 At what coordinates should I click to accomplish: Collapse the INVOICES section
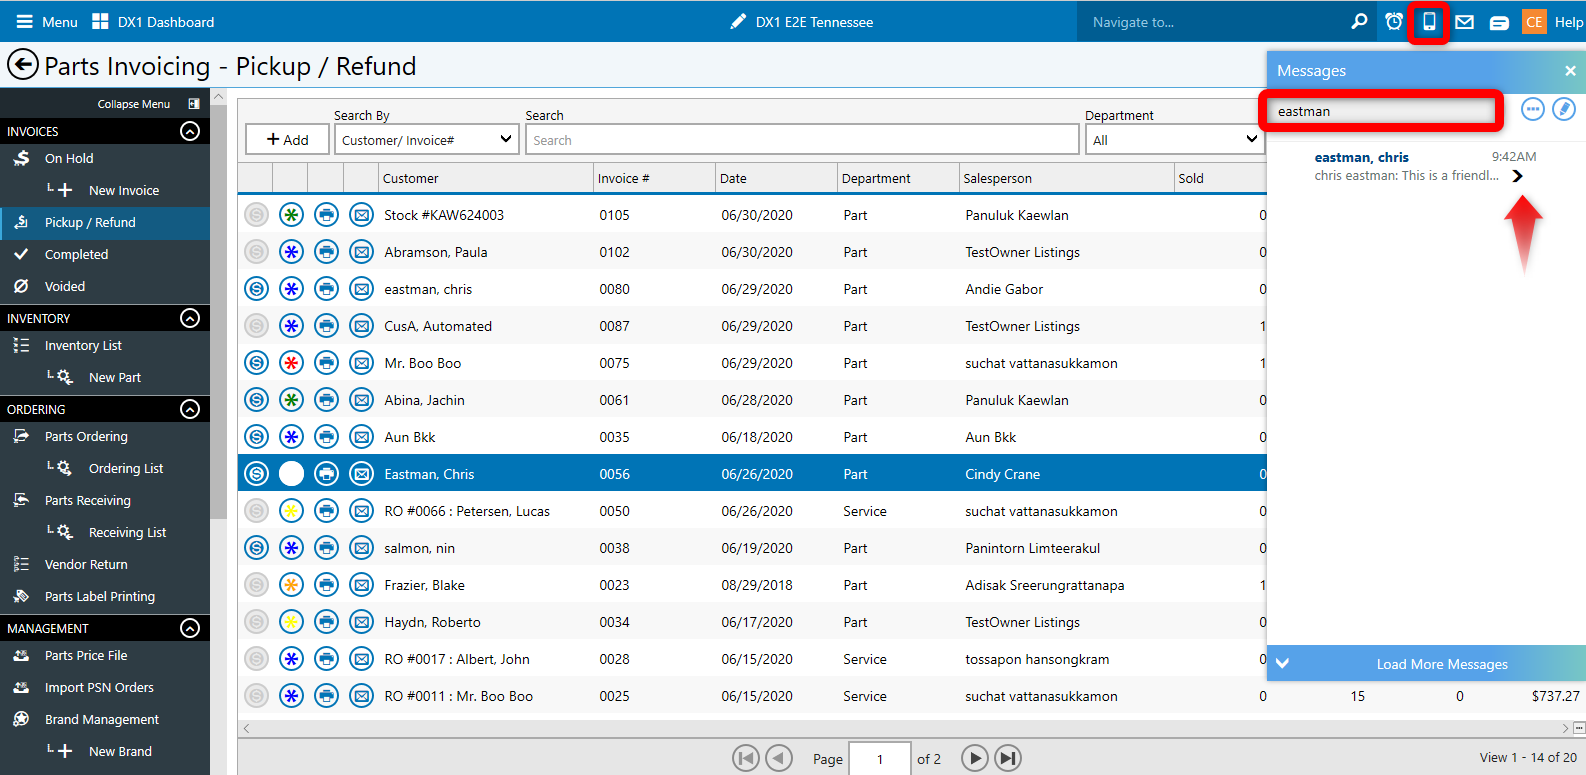click(190, 131)
